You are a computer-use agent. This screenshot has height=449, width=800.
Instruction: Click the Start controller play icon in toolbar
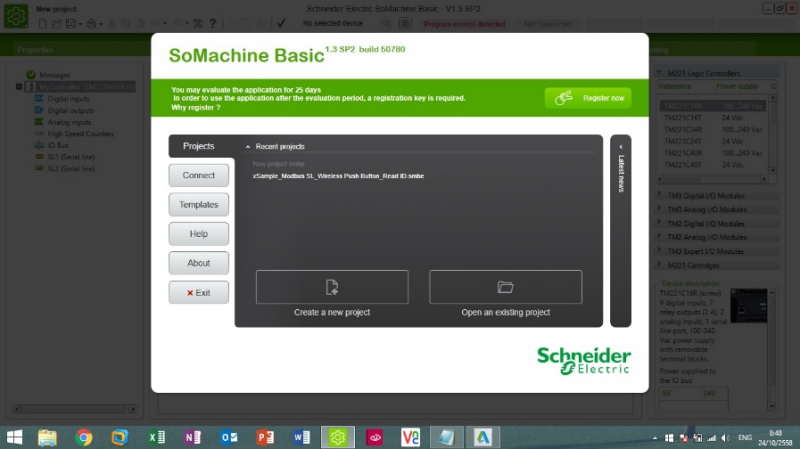[x=232, y=23]
